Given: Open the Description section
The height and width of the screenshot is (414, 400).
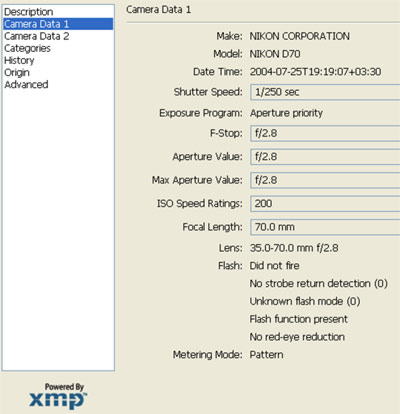Looking at the screenshot, I should pos(29,12).
